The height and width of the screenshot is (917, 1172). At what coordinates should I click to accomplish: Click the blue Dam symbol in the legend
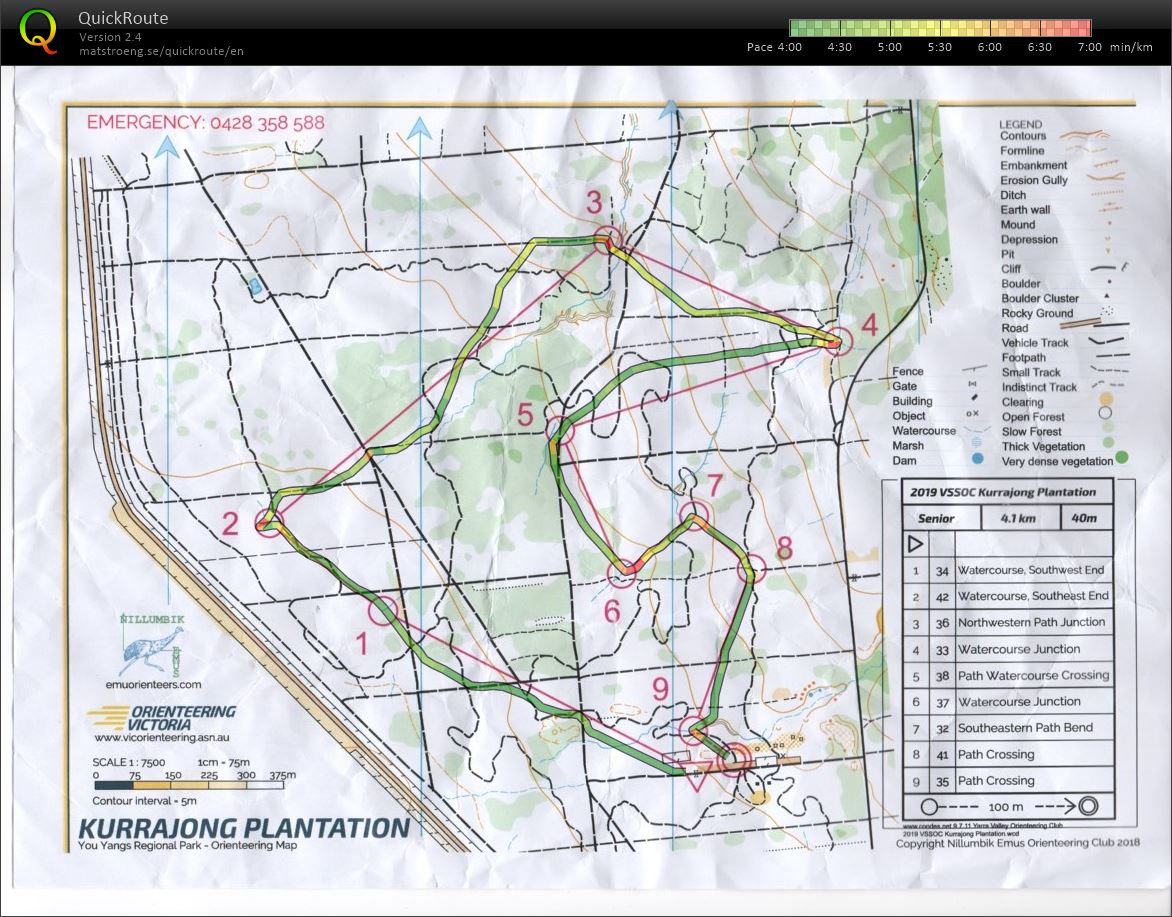point(979,459)
